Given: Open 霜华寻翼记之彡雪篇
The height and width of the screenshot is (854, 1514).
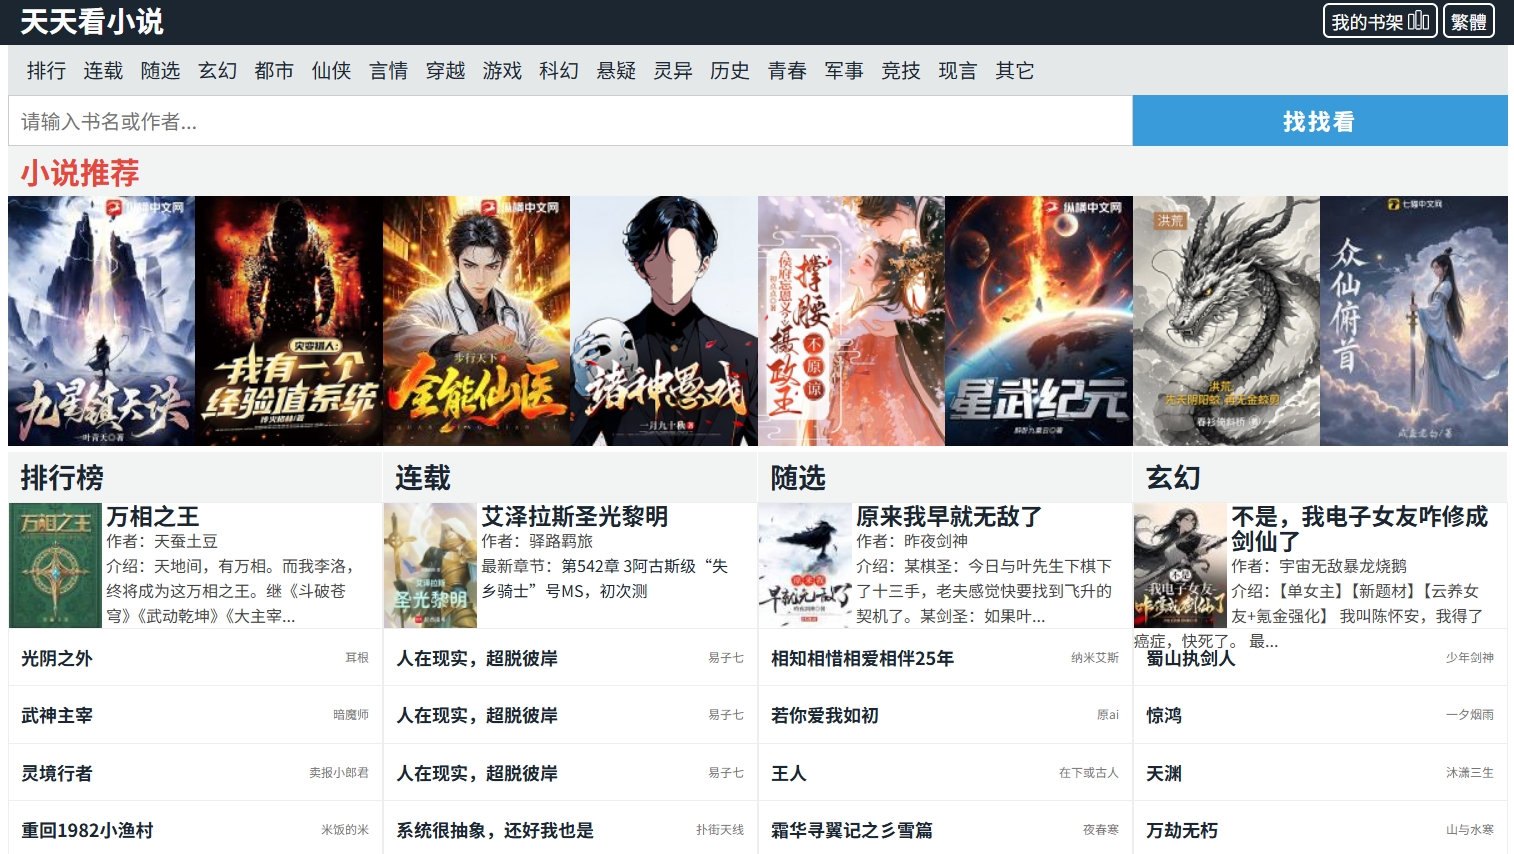Looking at the screenshot, I should [852, 830].
